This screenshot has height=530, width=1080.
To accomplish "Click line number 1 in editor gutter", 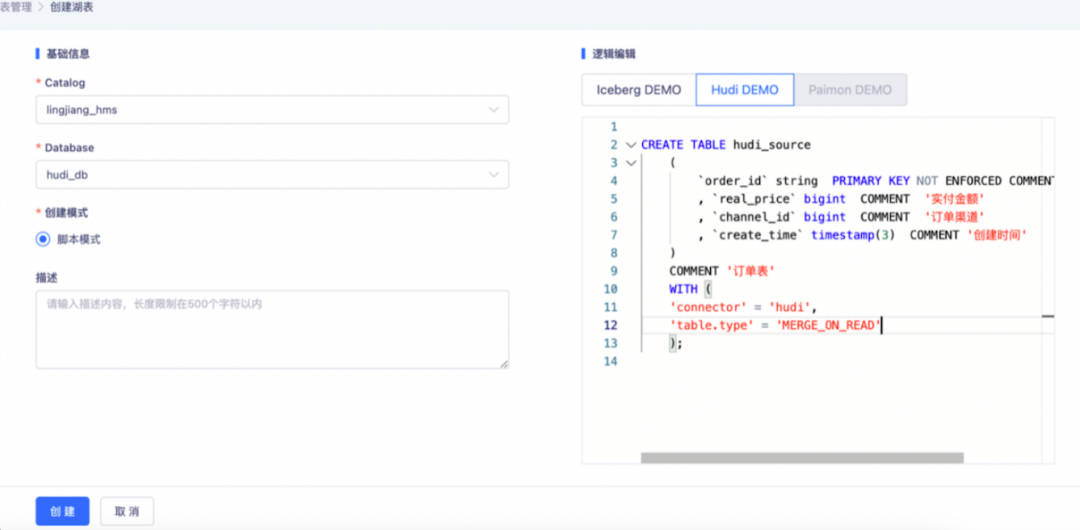I will (614, 128).
